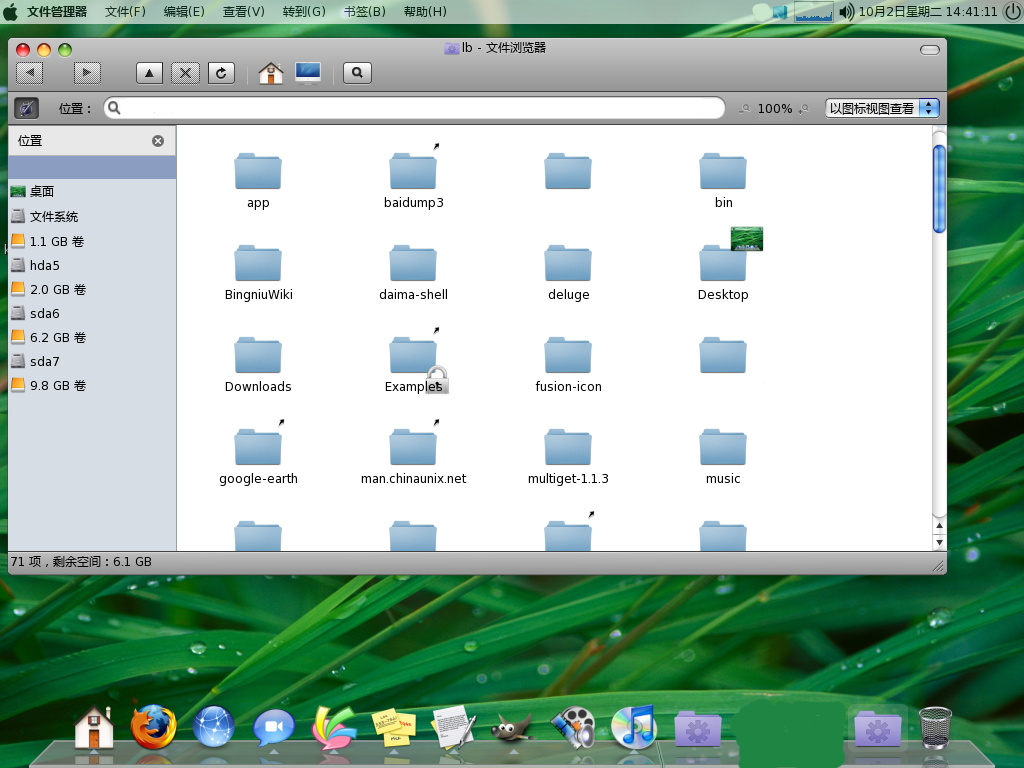Open the sidebar 位置 panel selector
This screenshot has width=1024, height=768.
click(30, 140)
